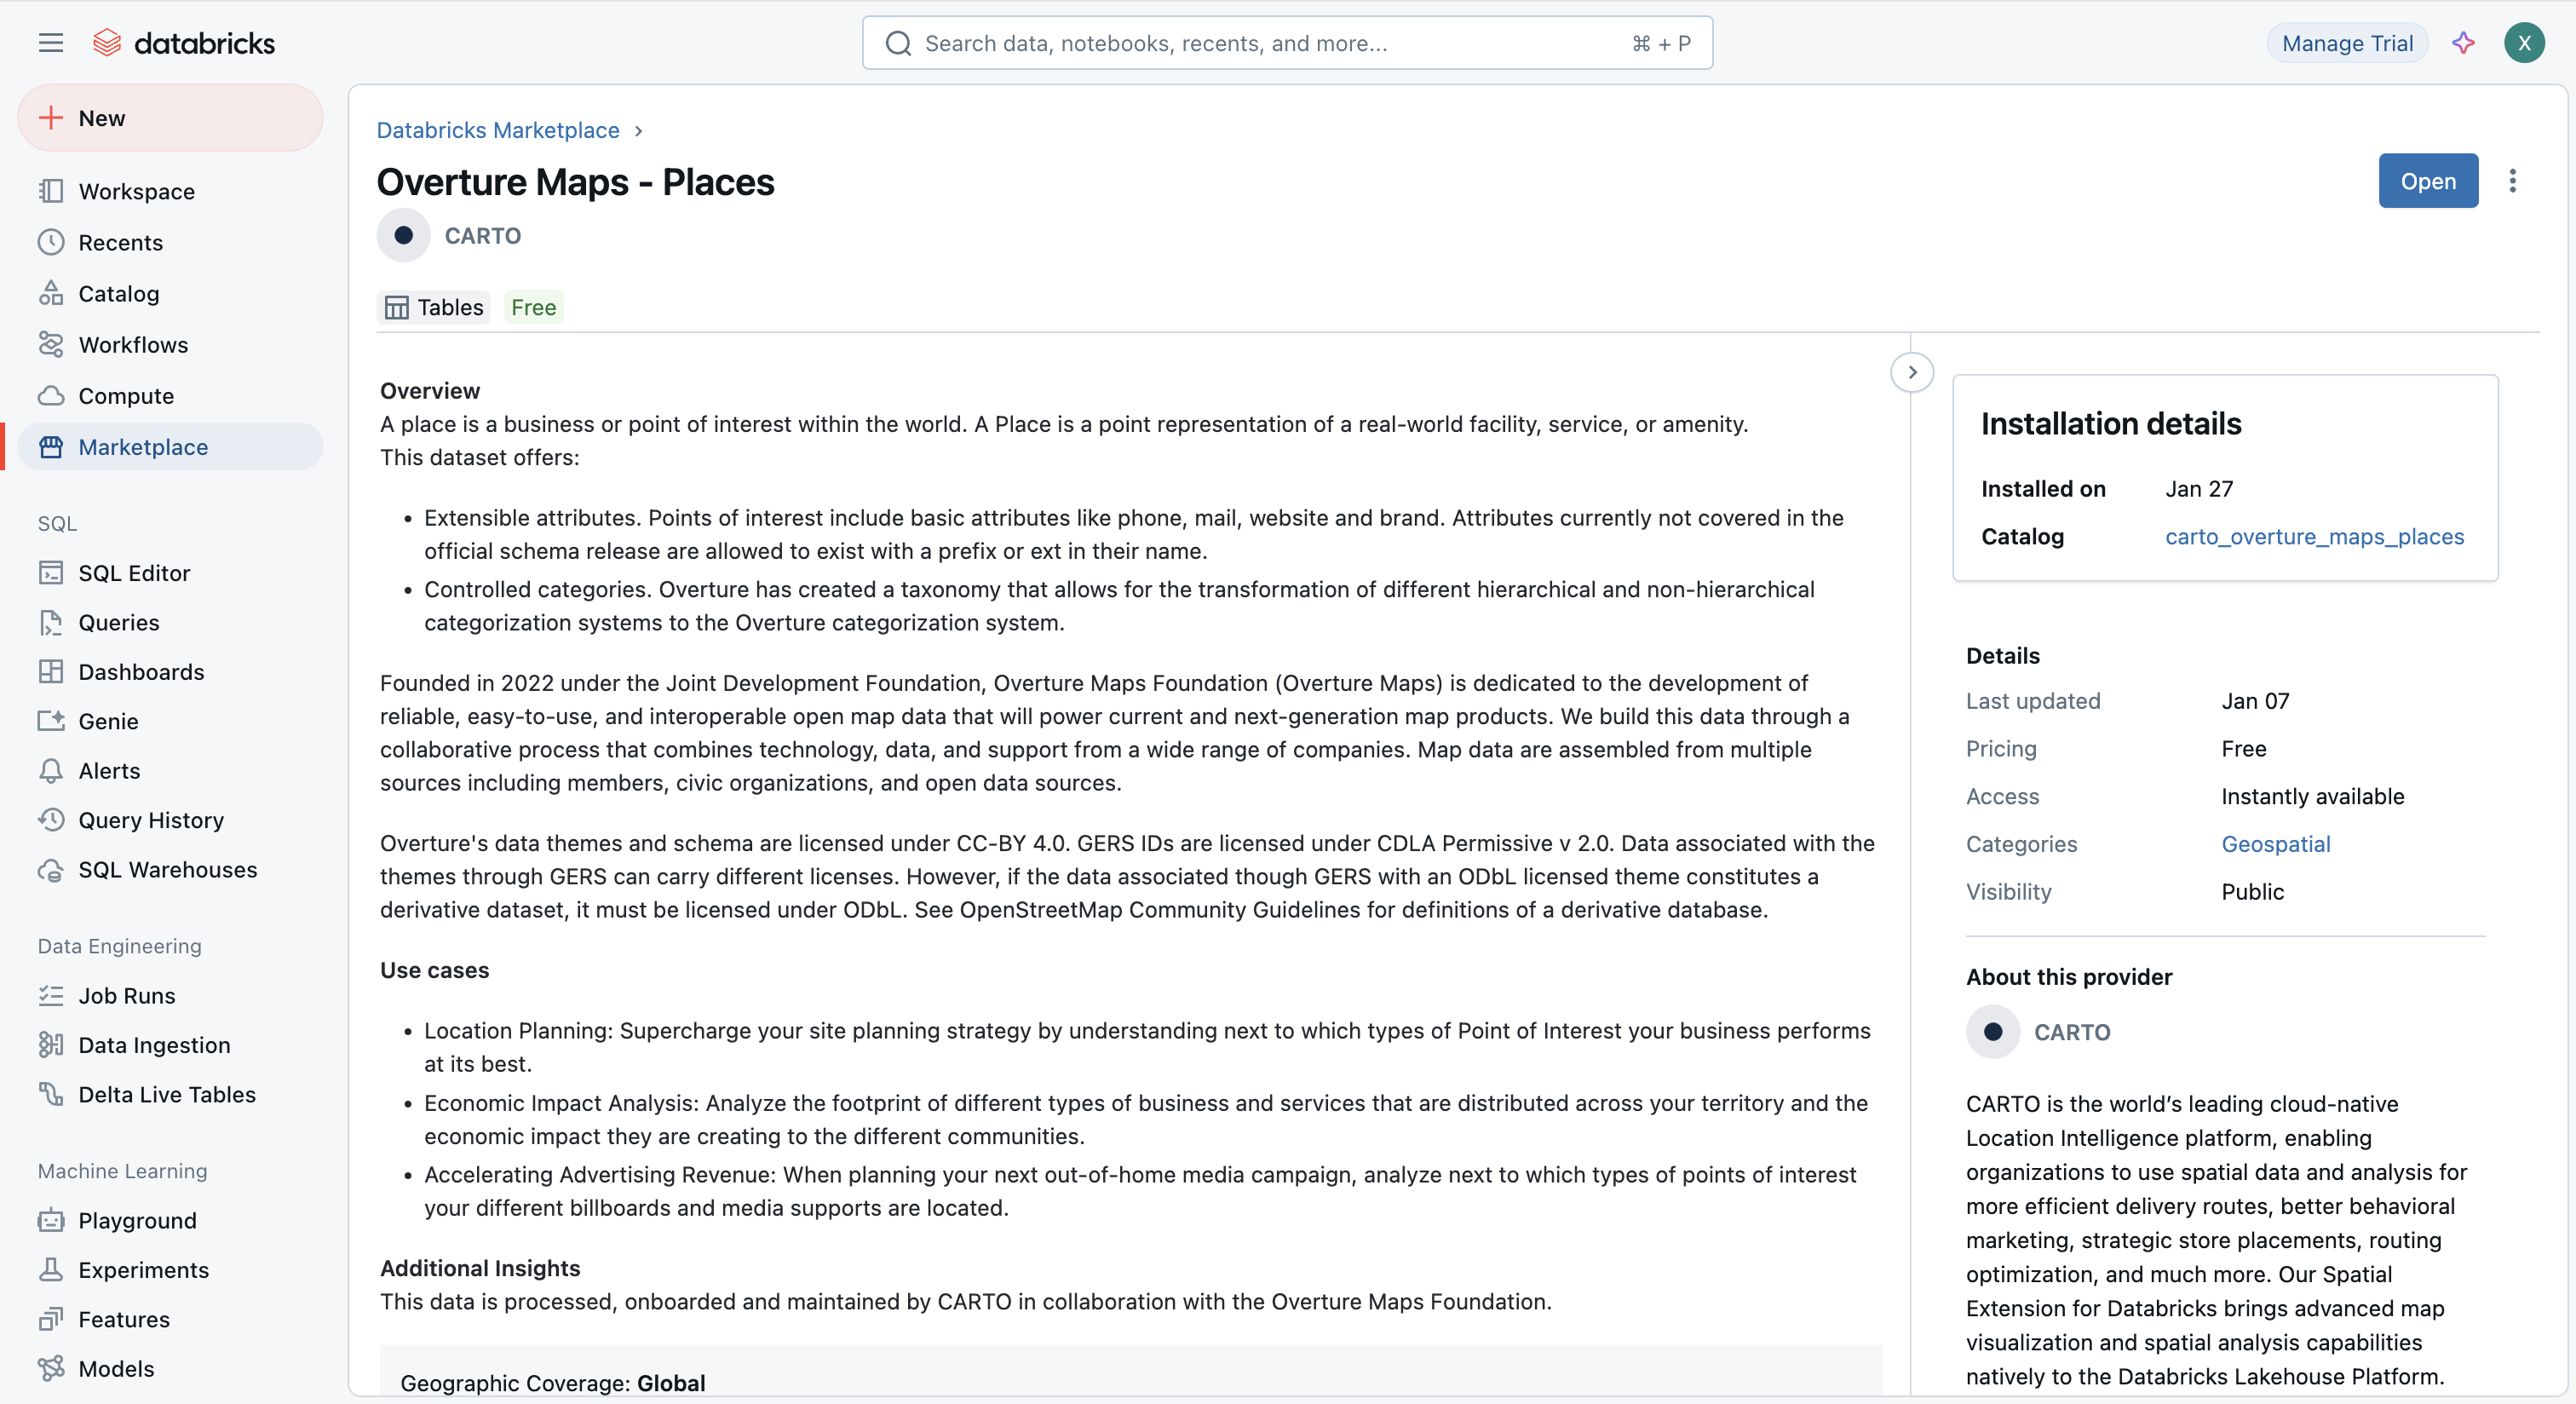Viewport: 2576px width, 1404px height.
Task: Open the Workspace menu item
Action: click(x=170, y=191)
